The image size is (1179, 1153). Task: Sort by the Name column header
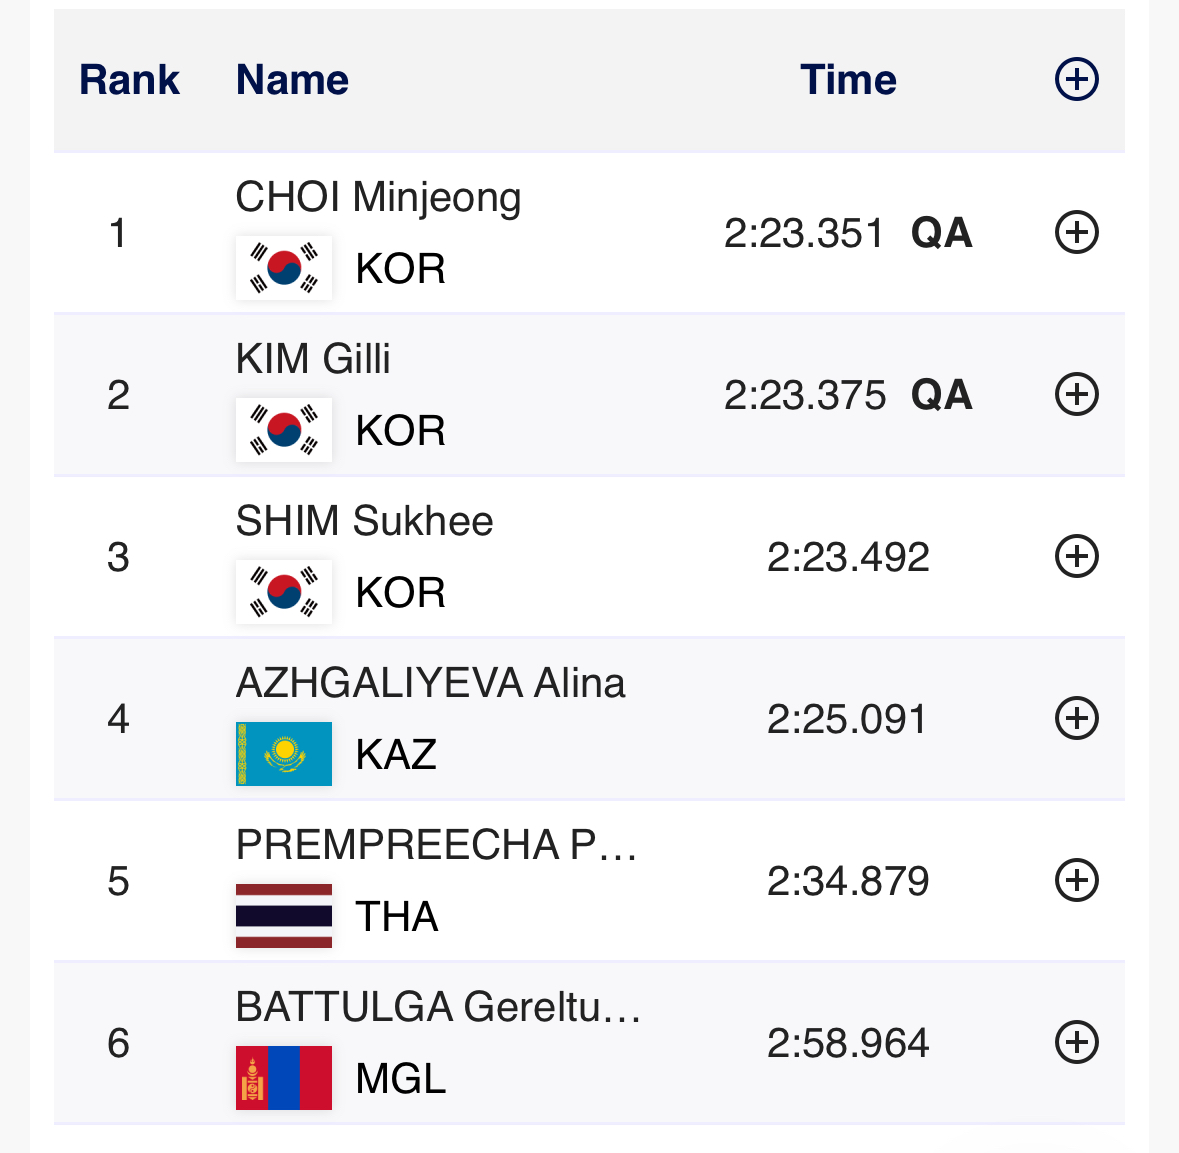[292, 80]
